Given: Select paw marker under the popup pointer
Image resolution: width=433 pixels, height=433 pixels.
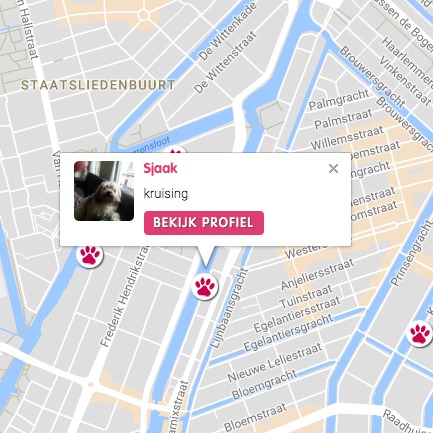Looking at the screenshot, I should [205, 287].
